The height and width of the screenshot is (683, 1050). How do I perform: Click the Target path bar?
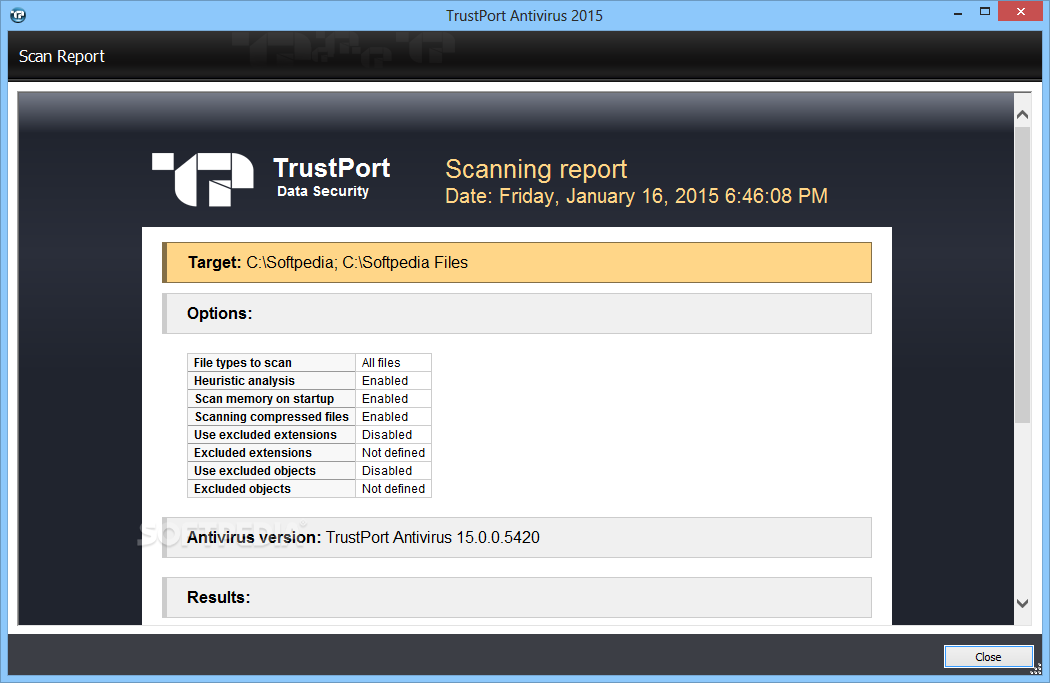click(x=517, y=262)
